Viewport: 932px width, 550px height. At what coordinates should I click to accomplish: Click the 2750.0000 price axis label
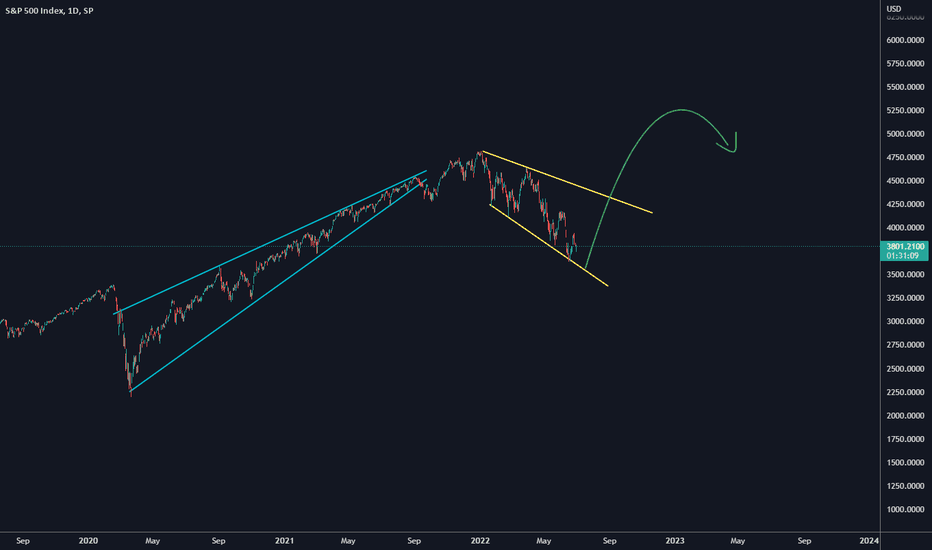(x=905, y=345)
